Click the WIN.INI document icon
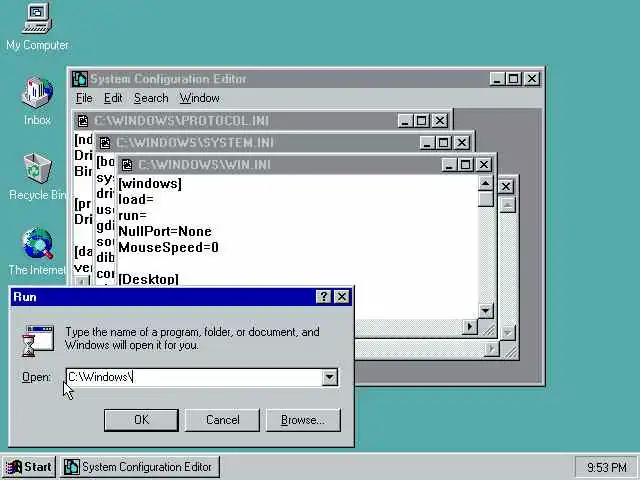Viewport: 640px width, 480px height. click(127, 165)
